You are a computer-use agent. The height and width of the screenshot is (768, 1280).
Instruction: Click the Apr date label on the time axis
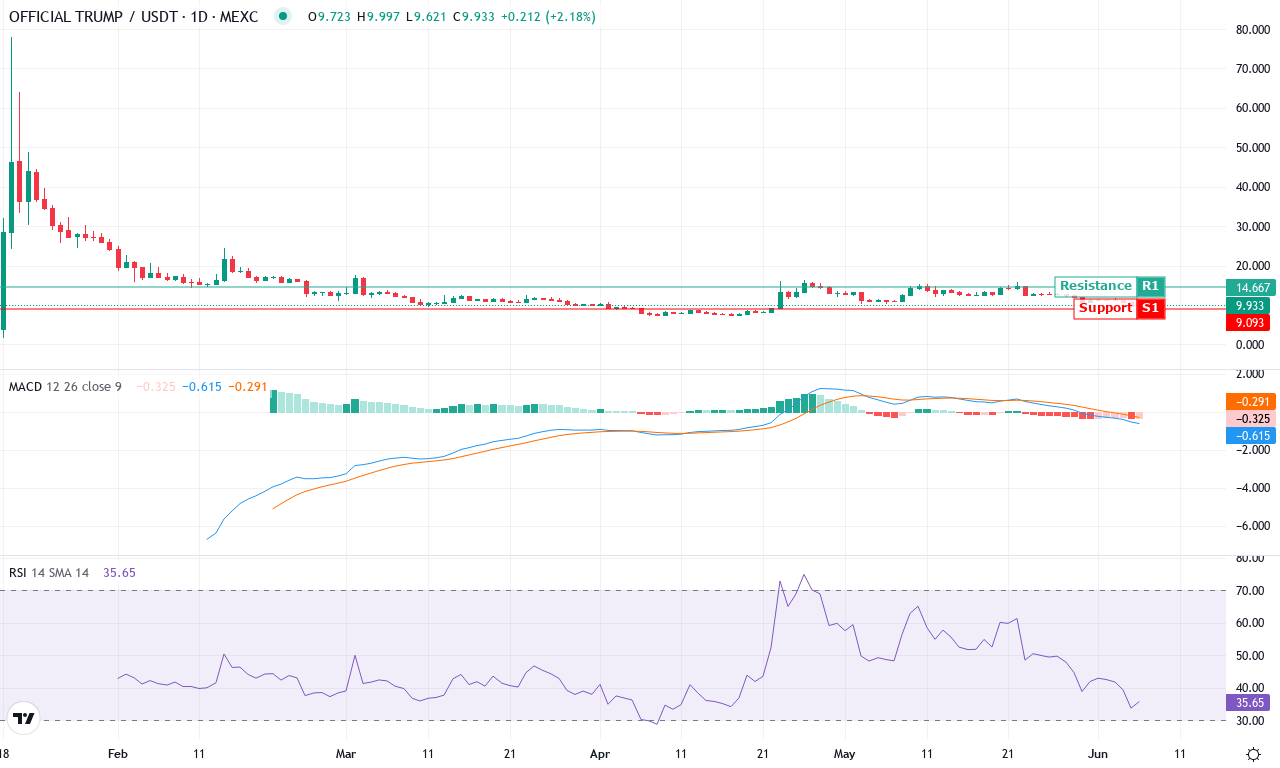pos(599,753)
